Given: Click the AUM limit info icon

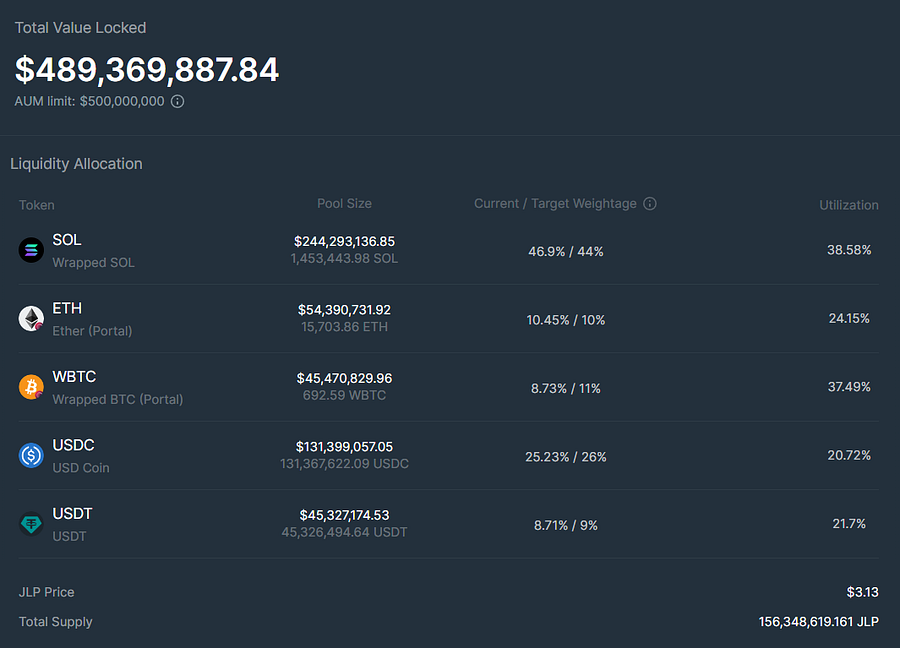Looking at the screenshot, I should pos(178,102).
